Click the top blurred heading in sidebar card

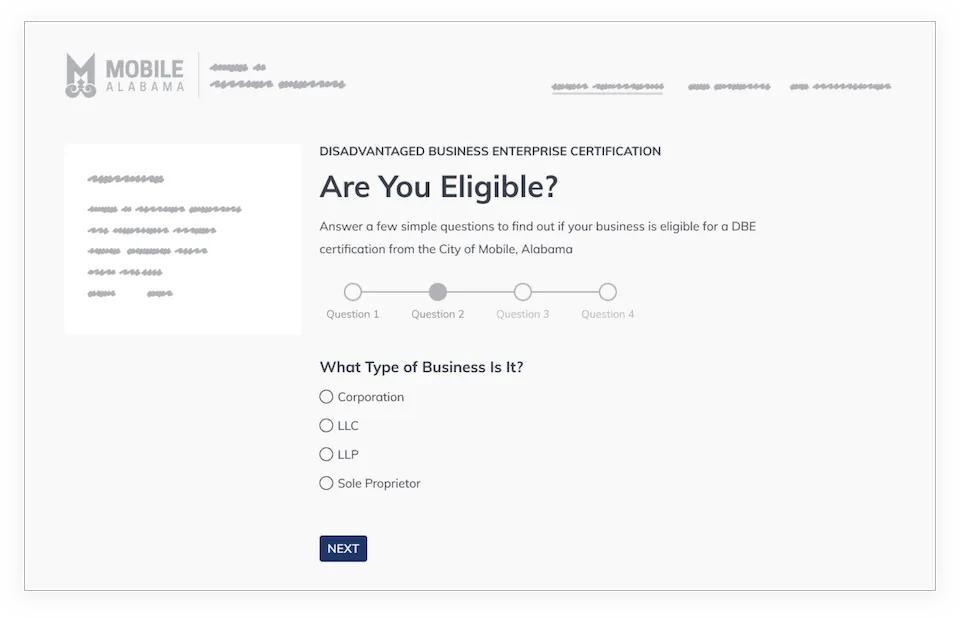pyautogui.click(x=125, y=179)
